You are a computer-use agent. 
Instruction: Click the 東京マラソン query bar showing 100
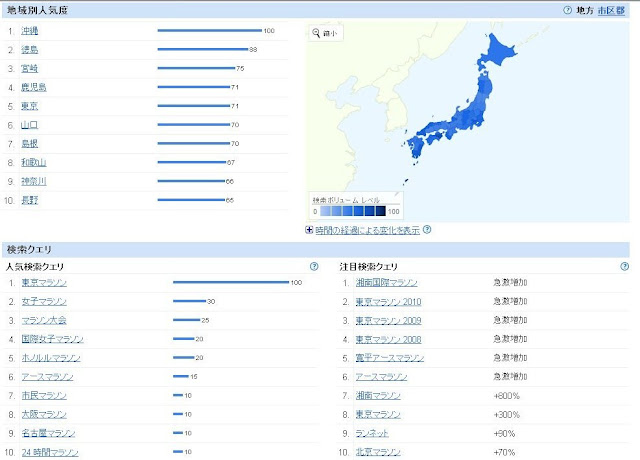click(231, 282)
